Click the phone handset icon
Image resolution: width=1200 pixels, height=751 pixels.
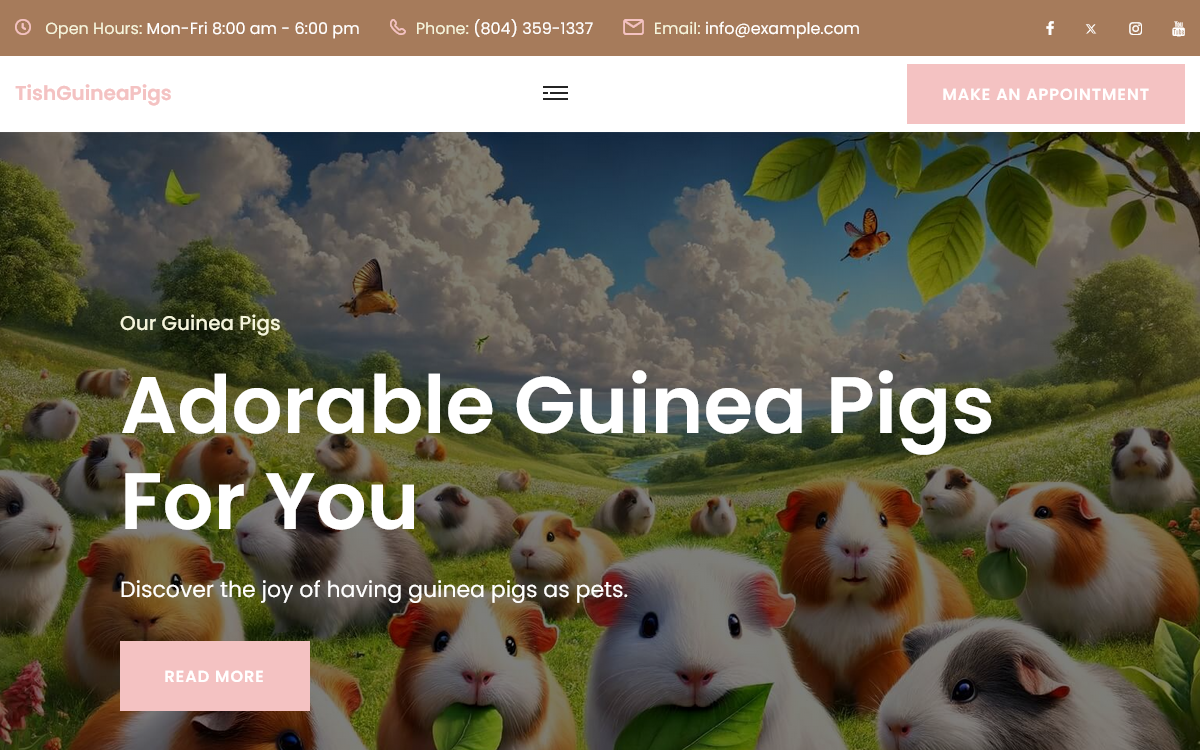point(398,27)
